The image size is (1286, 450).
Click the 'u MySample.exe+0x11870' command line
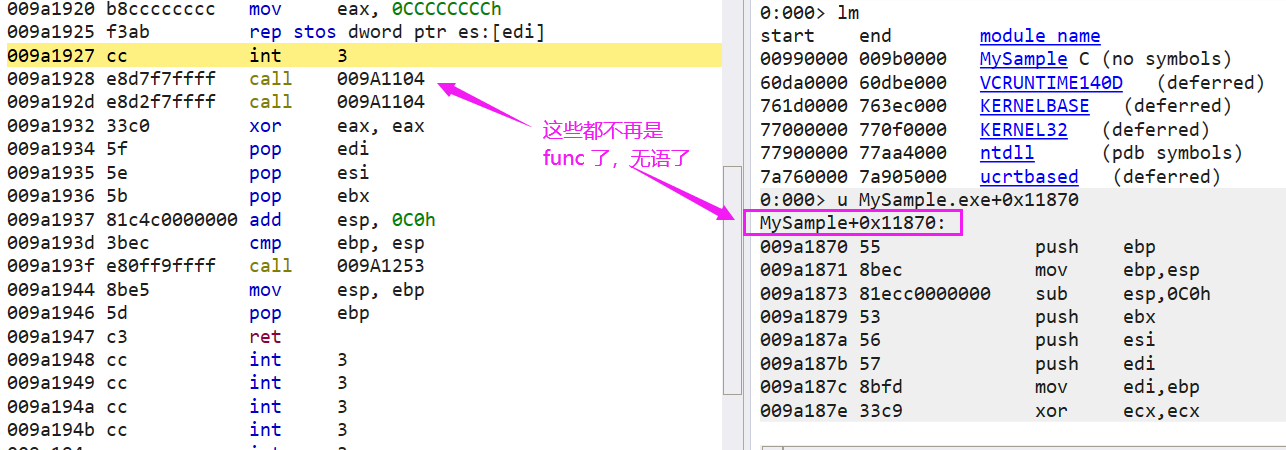(x=919, y=200)
